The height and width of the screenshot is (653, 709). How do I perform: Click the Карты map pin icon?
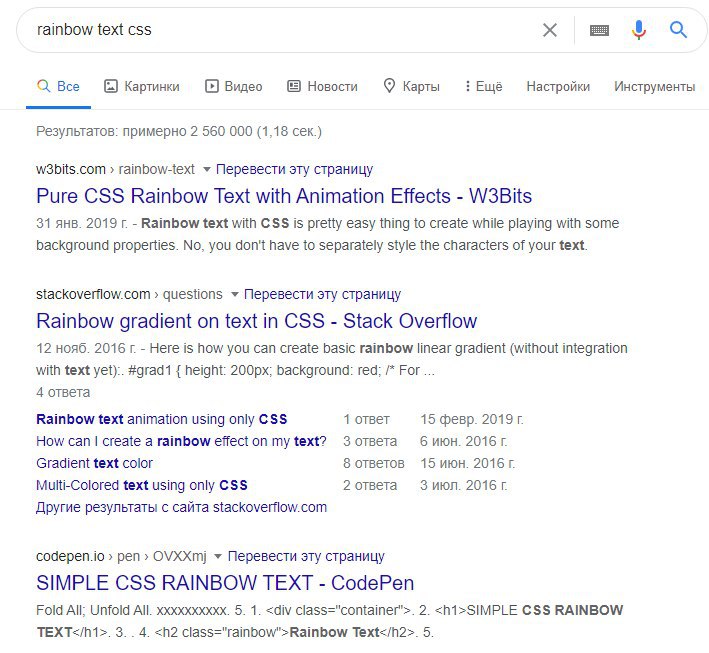pos(389,86)
